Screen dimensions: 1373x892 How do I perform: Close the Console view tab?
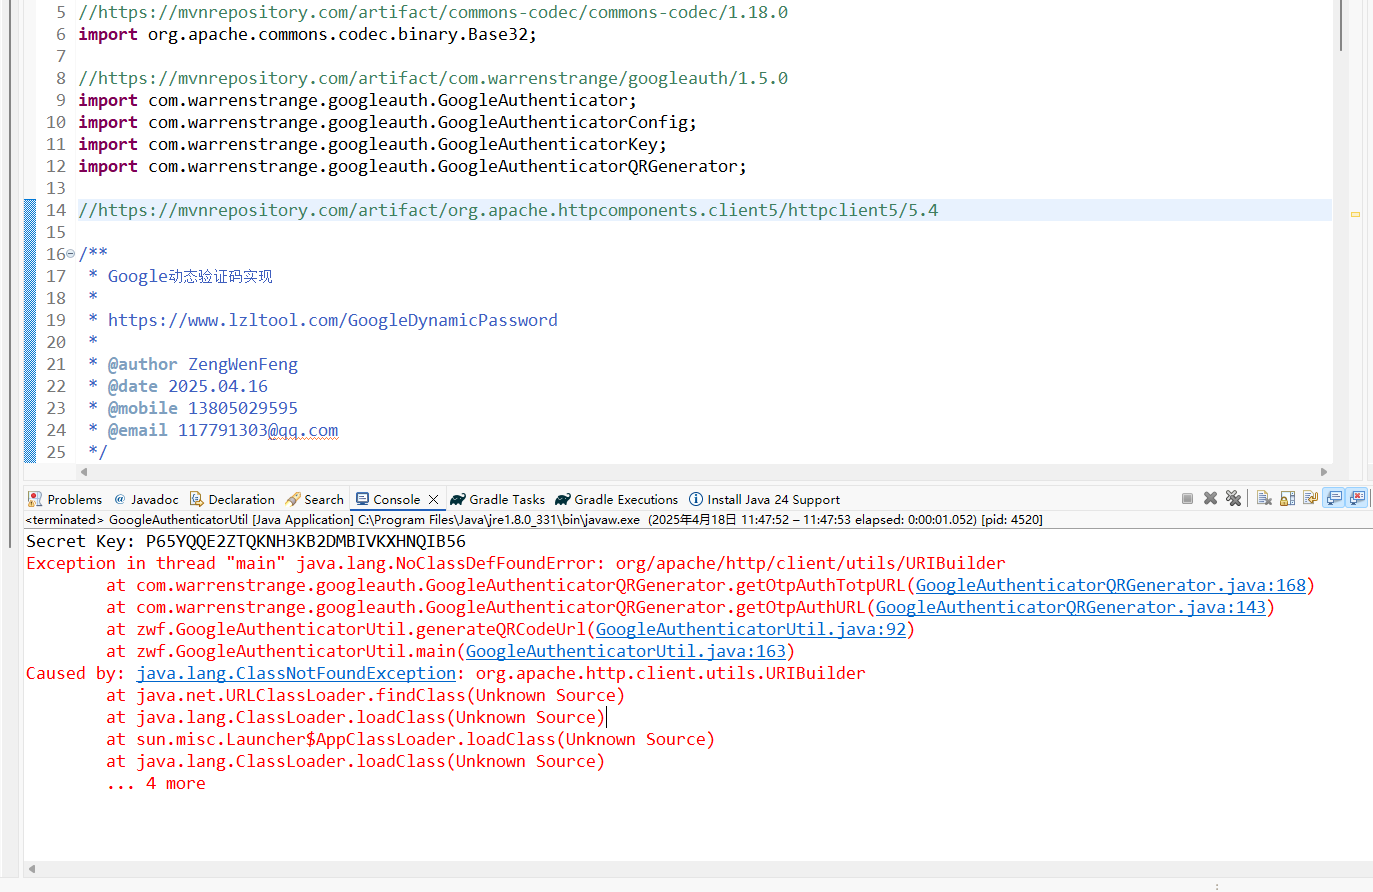click(x=433, y=499)
